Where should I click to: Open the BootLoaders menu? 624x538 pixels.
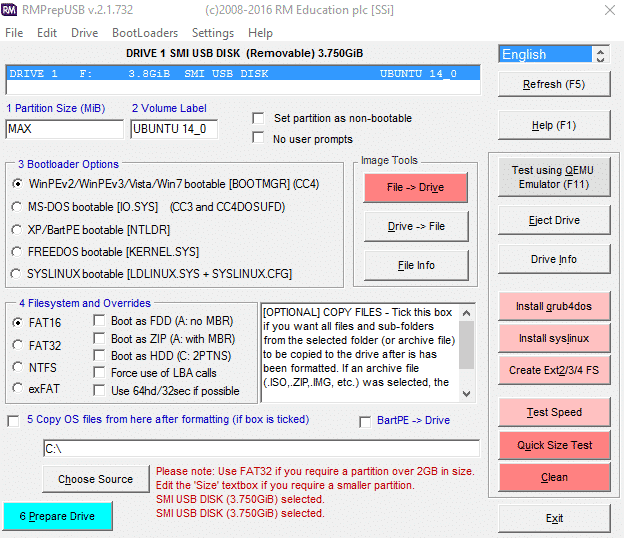(144, 33)
